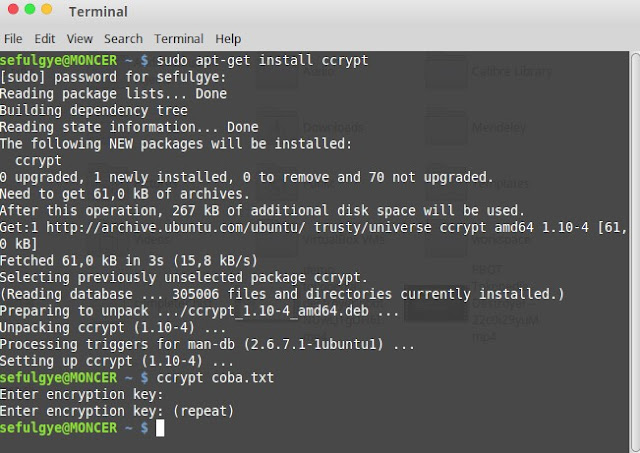Click the 'Enter encryption key: (repeat)' line
This screenshot has height=453, width=640.
tap(117, 411)
